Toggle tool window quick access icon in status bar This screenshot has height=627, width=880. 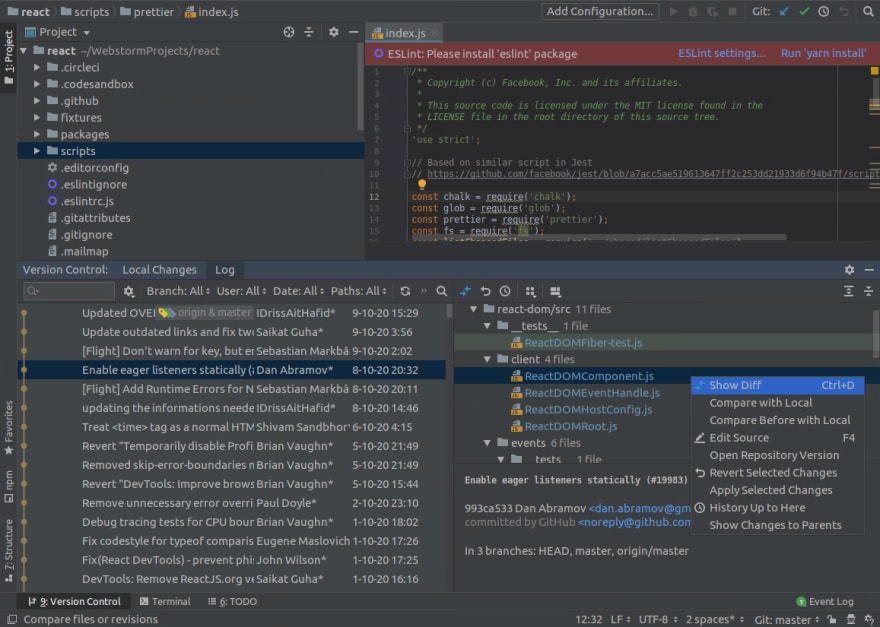(x=12, y=619)
